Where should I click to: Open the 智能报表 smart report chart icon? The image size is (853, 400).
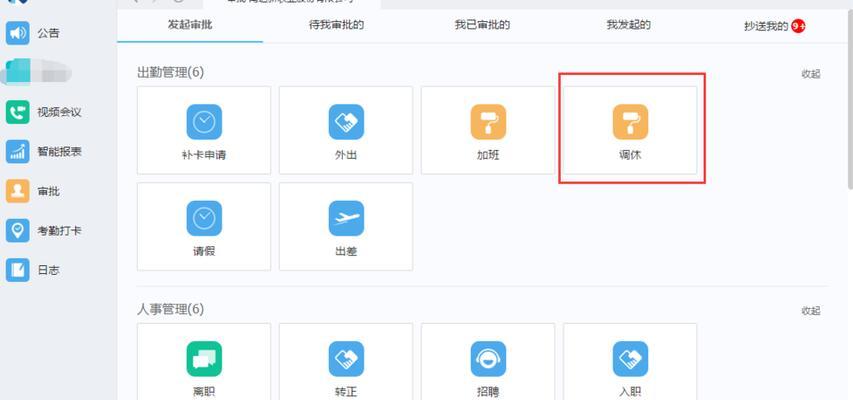17,152
